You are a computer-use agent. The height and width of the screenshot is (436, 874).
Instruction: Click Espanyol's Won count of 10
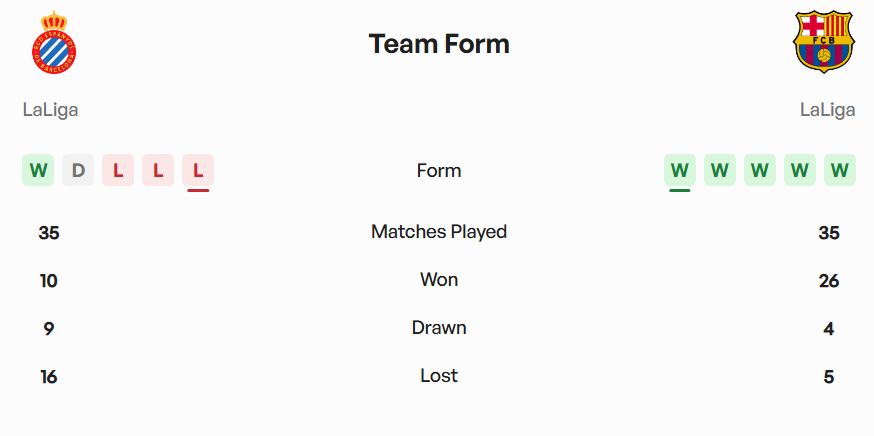coord(48,281)
